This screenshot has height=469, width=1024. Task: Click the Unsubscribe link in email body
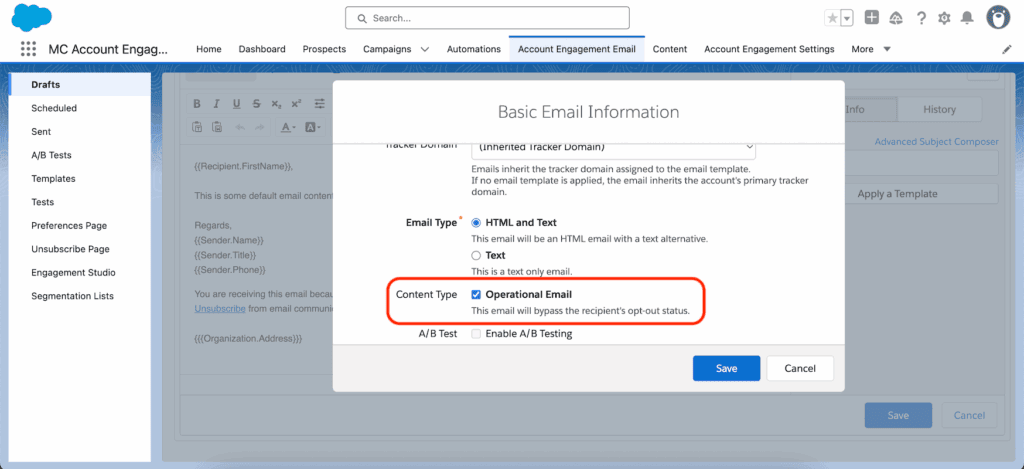[x=220, y=308]
